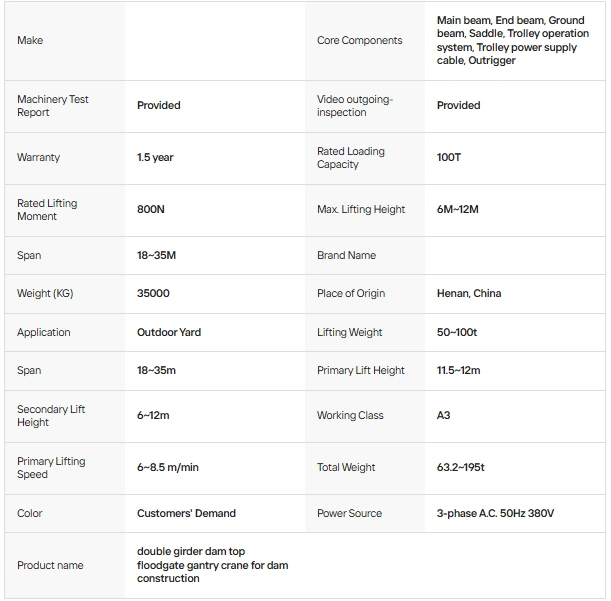Select the "Rated Loading Capacity" label
611x601 pixels.
[351, 158]
